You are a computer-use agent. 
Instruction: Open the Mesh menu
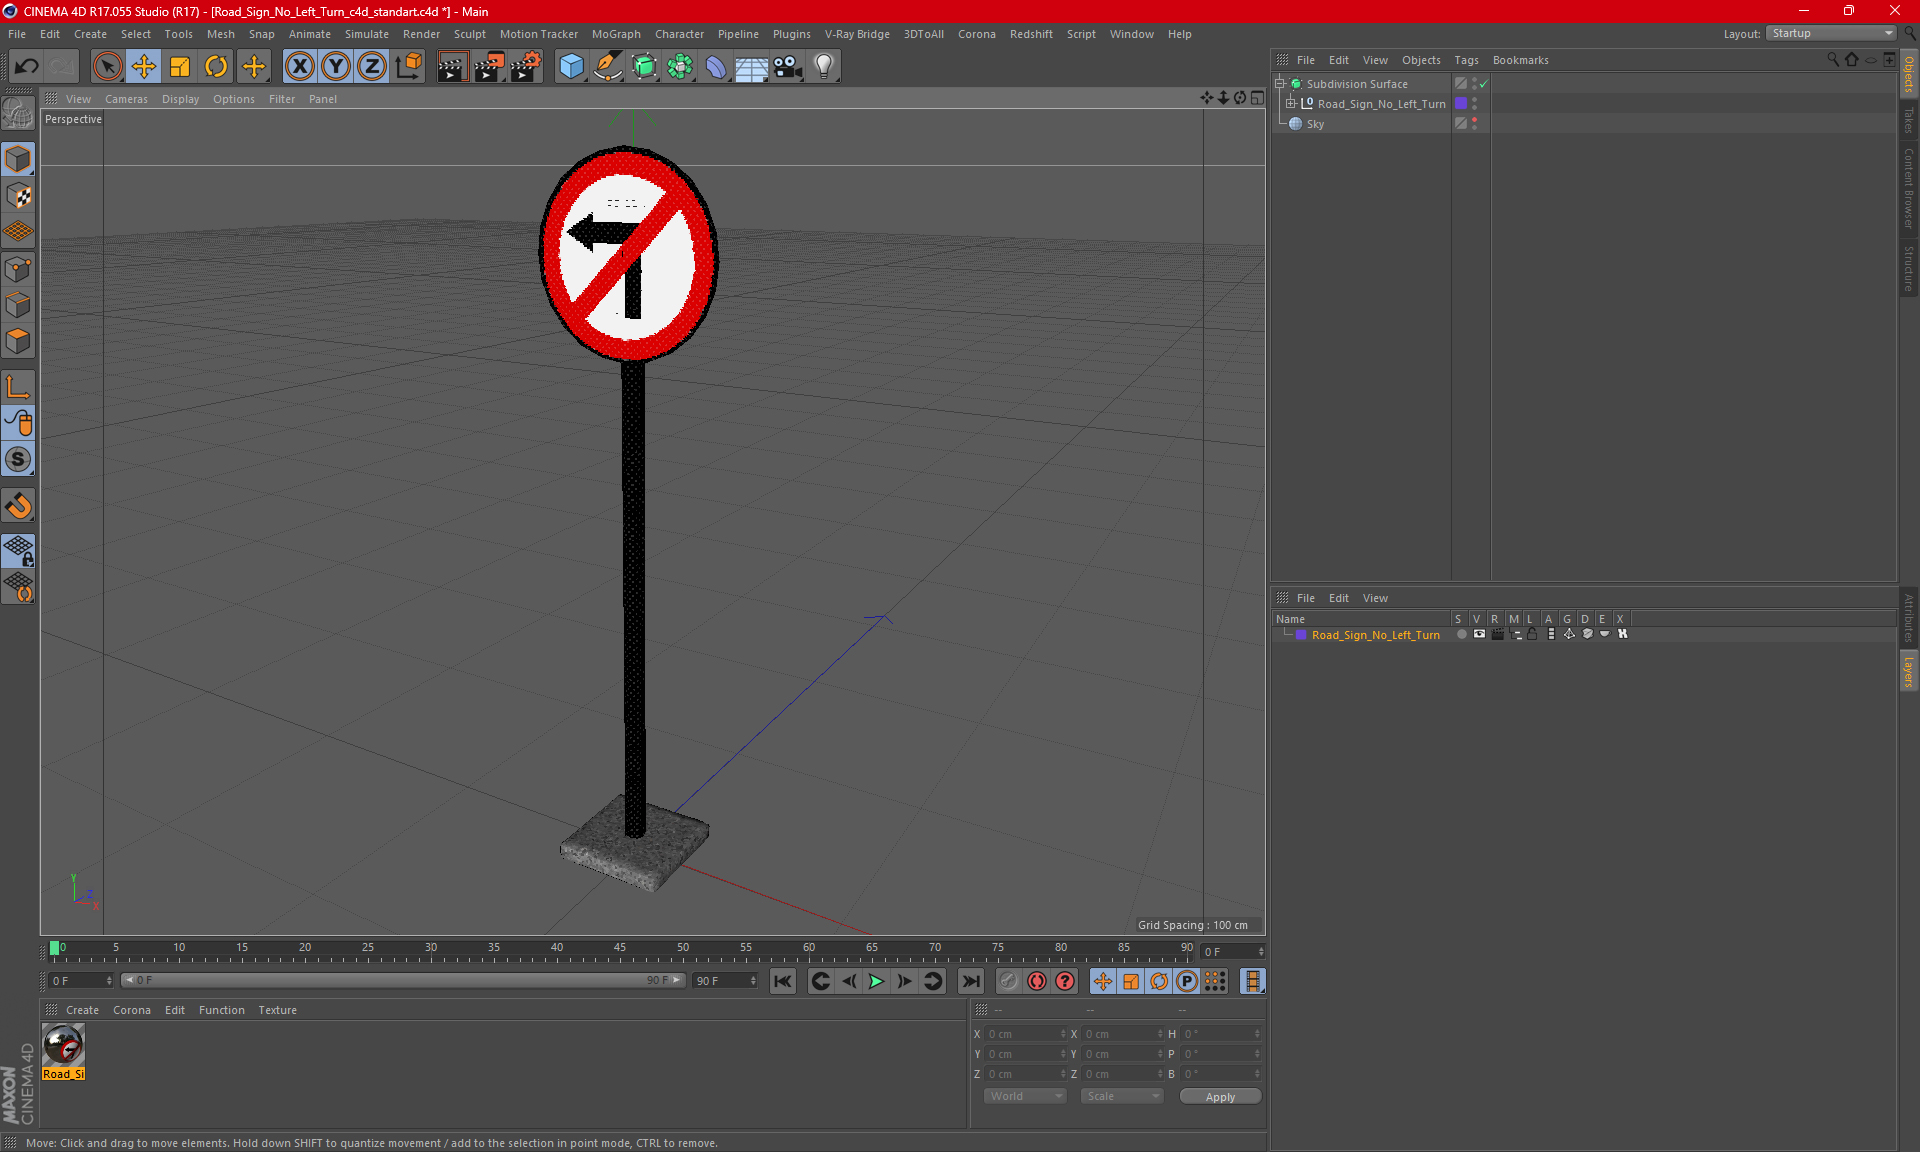pyautogui.click(x=220, y=34)
